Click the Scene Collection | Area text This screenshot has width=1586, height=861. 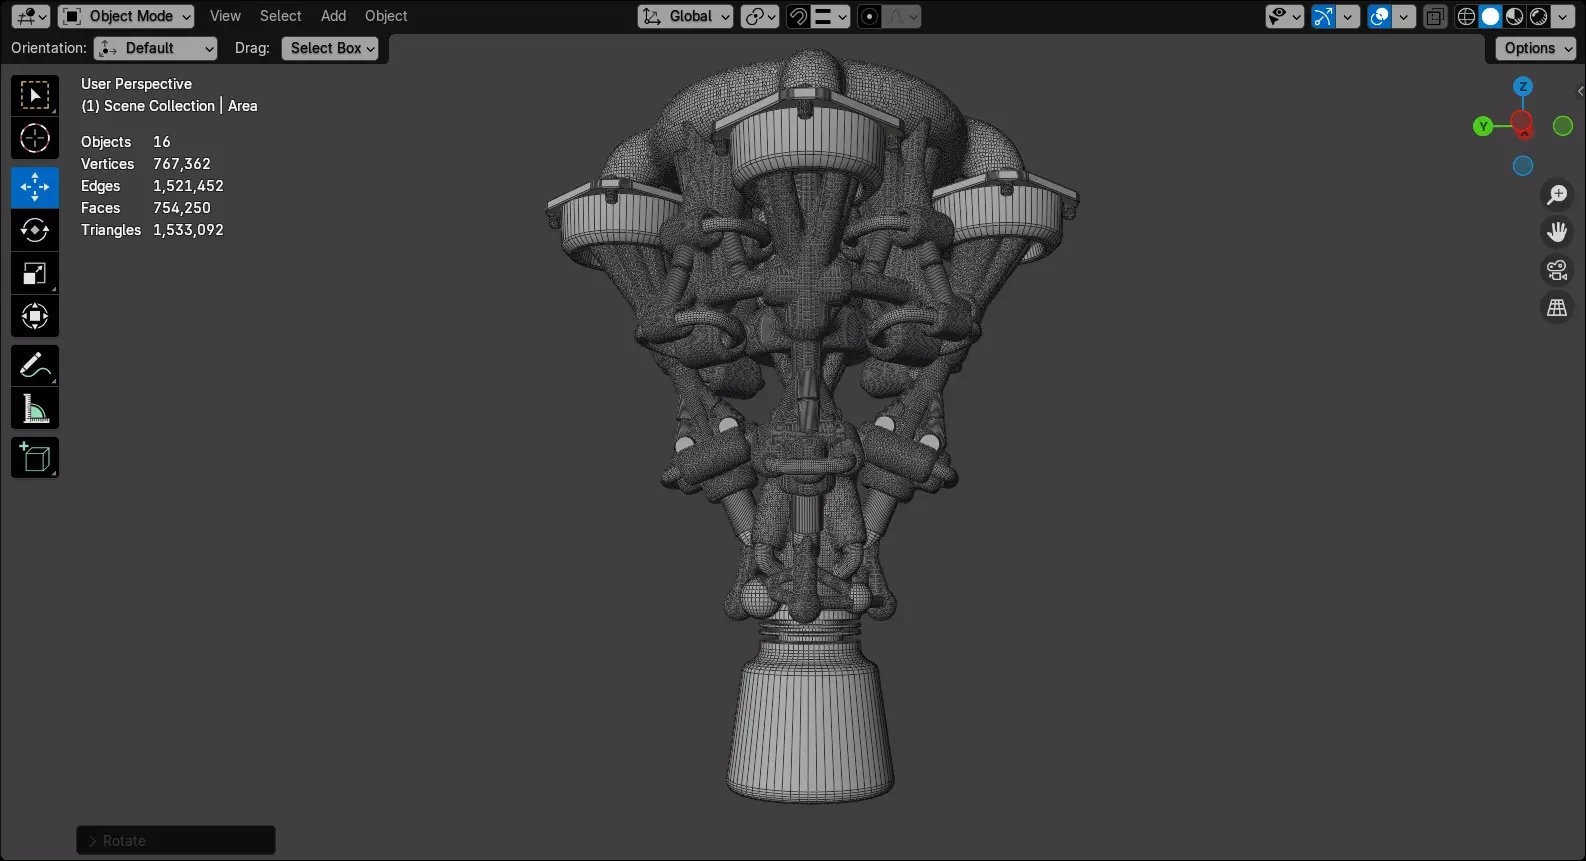tap(169, 106)
